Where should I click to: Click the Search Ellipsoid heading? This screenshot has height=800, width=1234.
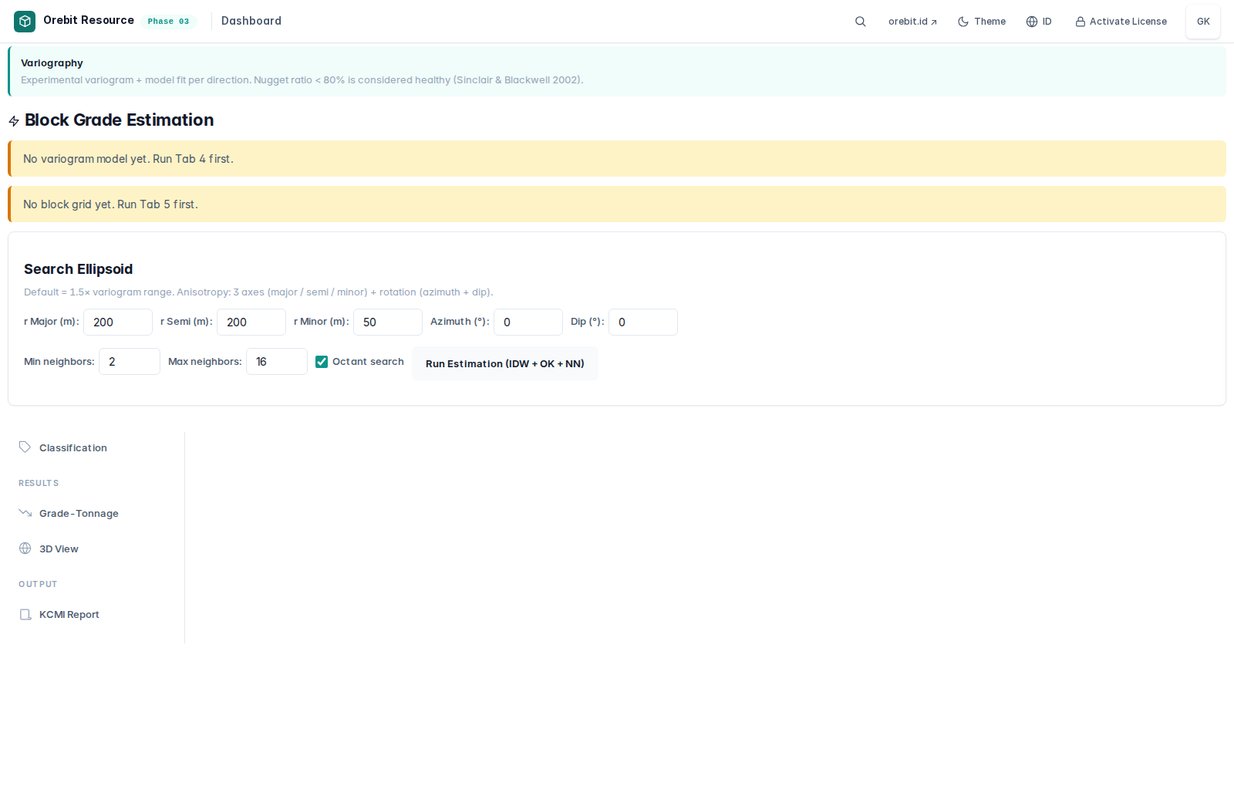(78, 269)
